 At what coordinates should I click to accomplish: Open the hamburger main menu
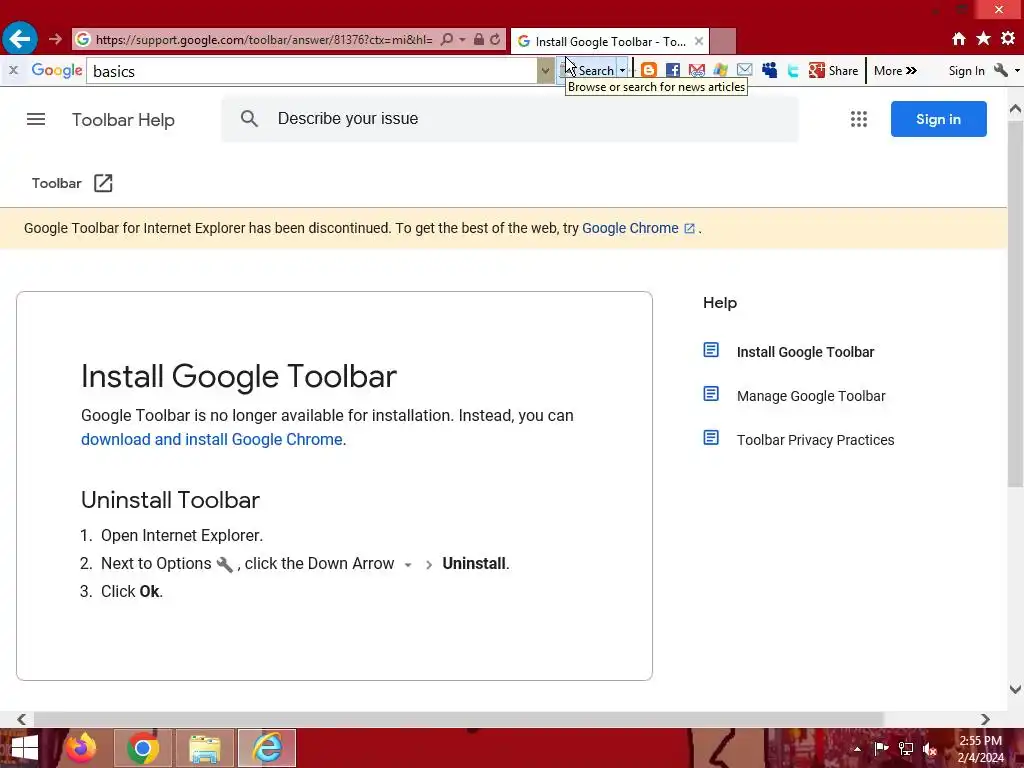(36, 120)
